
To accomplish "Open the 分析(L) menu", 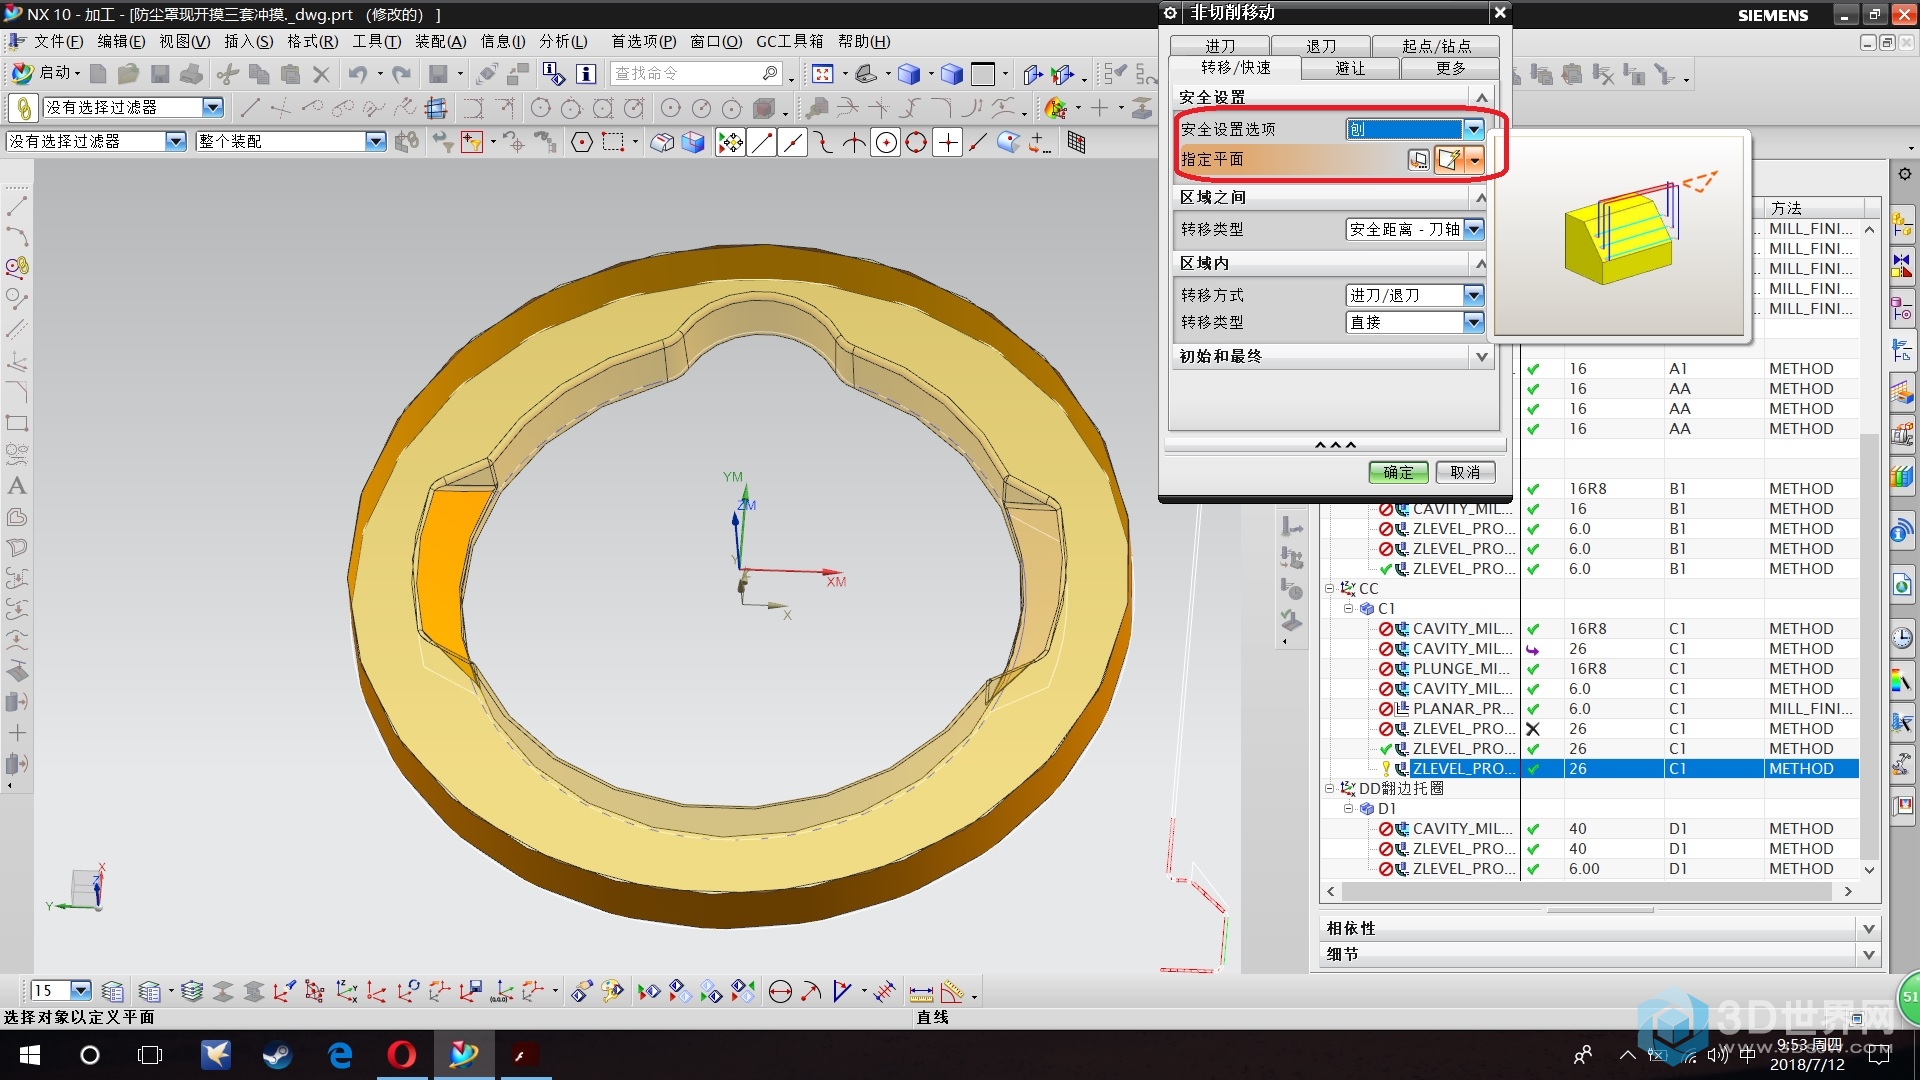I will click(563, 41).
